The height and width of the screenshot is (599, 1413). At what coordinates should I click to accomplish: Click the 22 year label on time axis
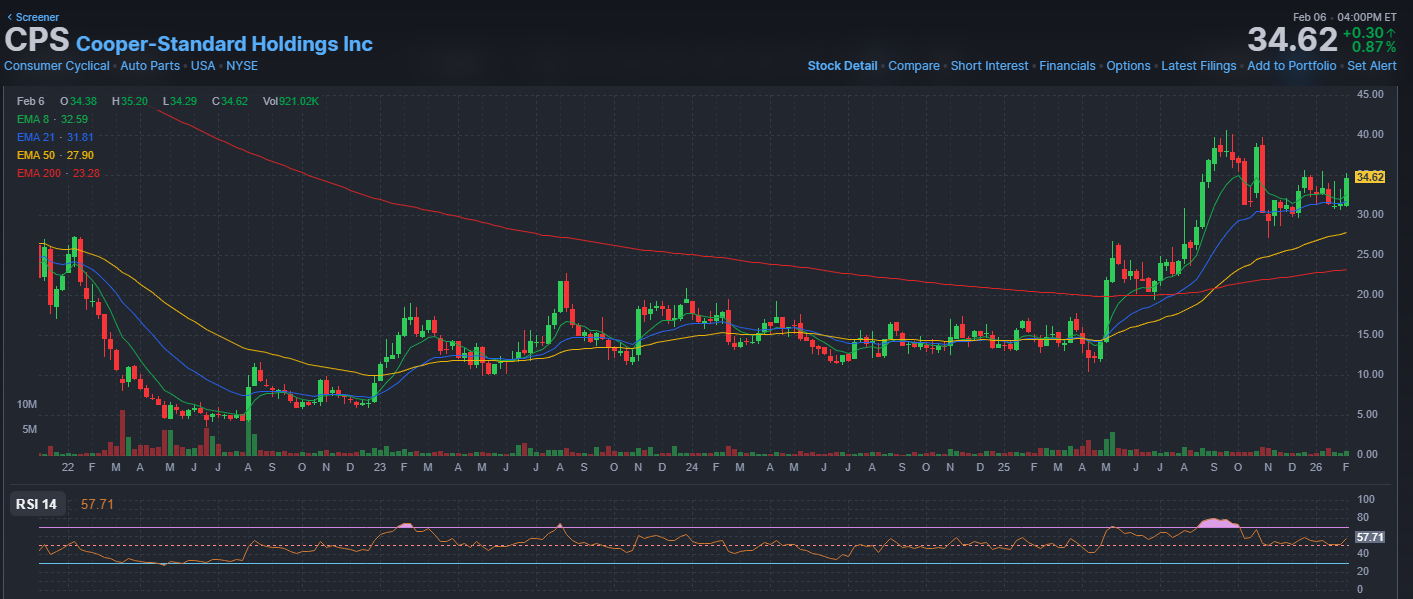click(x=67, y=467)
